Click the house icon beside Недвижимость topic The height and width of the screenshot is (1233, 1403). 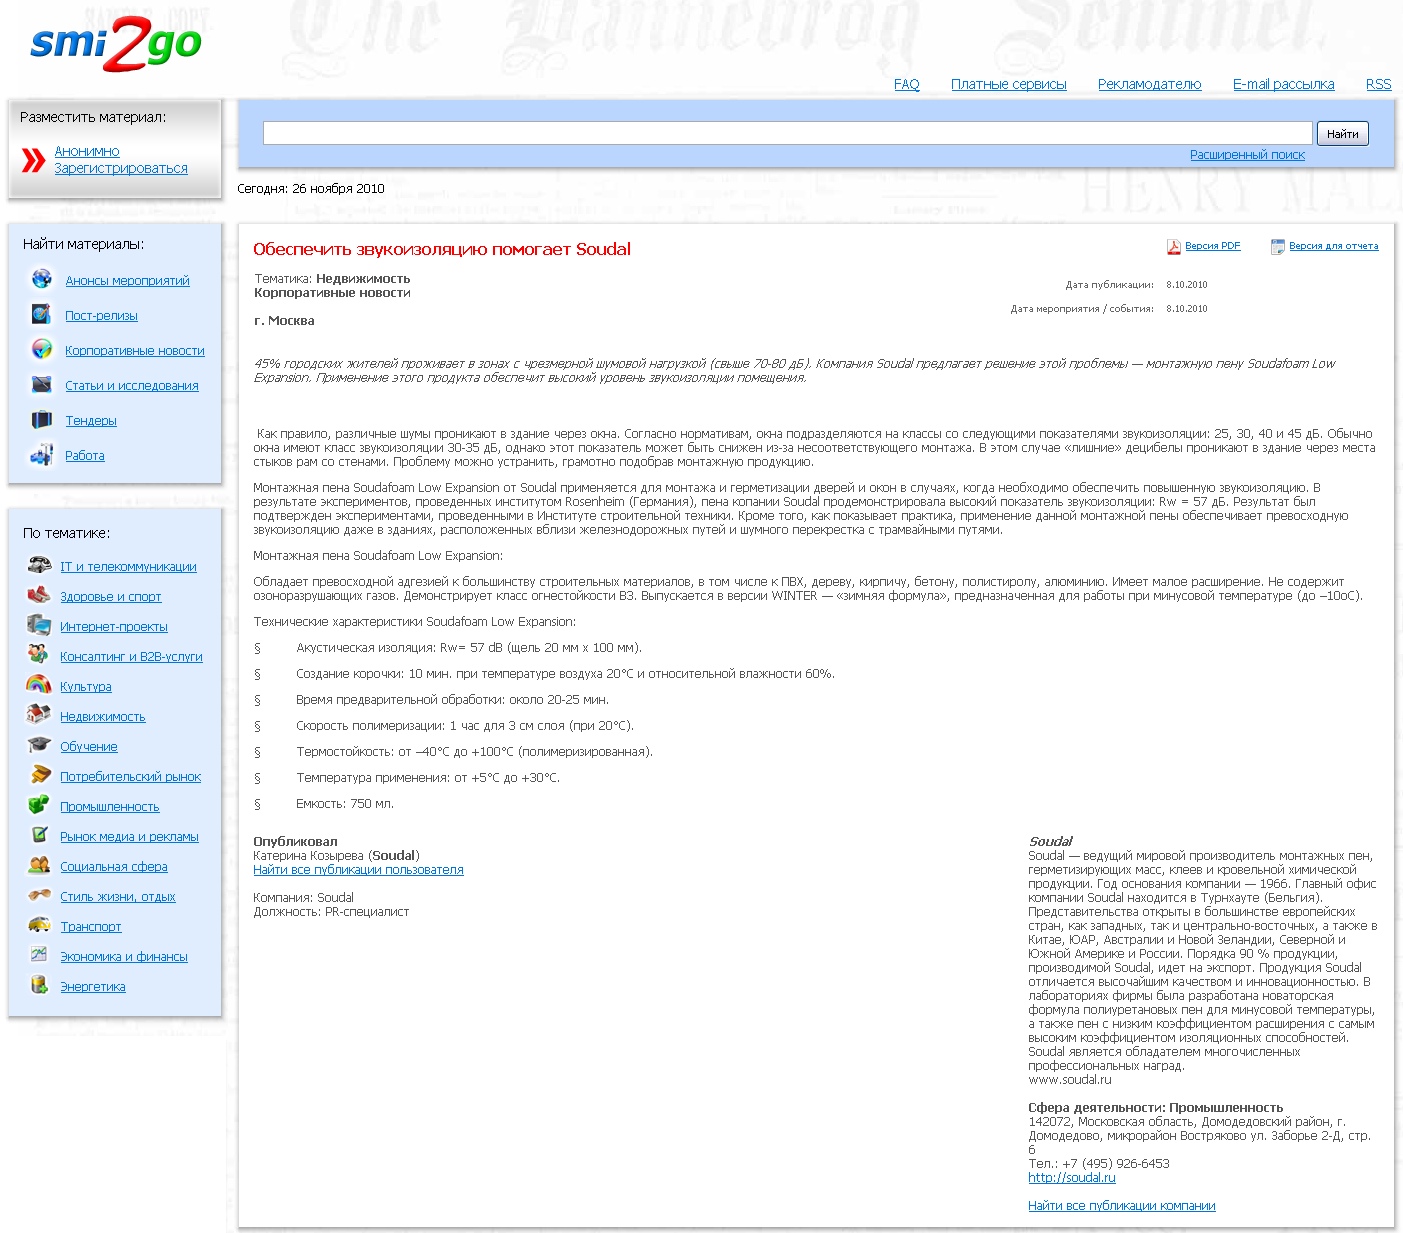pyautogui.click(x=39, y=715)
